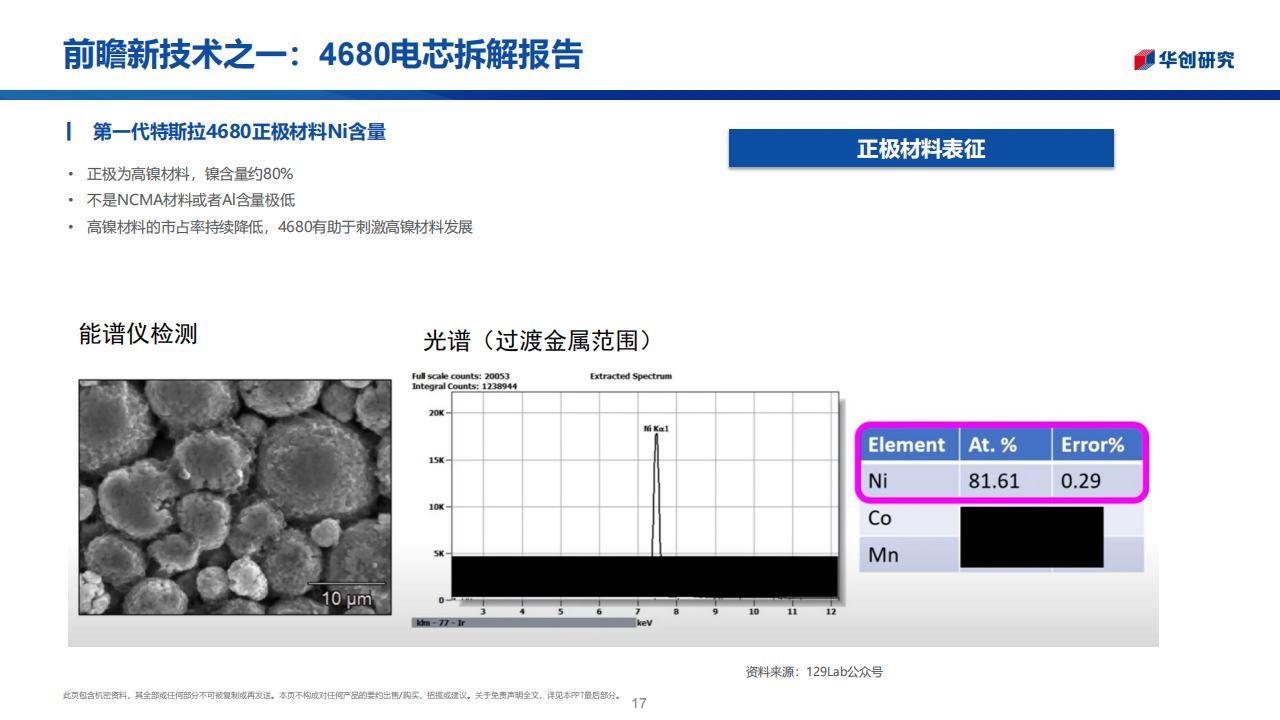Click the source note 资料来源：129Lab公众号
1280x720 pixels.
814,672
